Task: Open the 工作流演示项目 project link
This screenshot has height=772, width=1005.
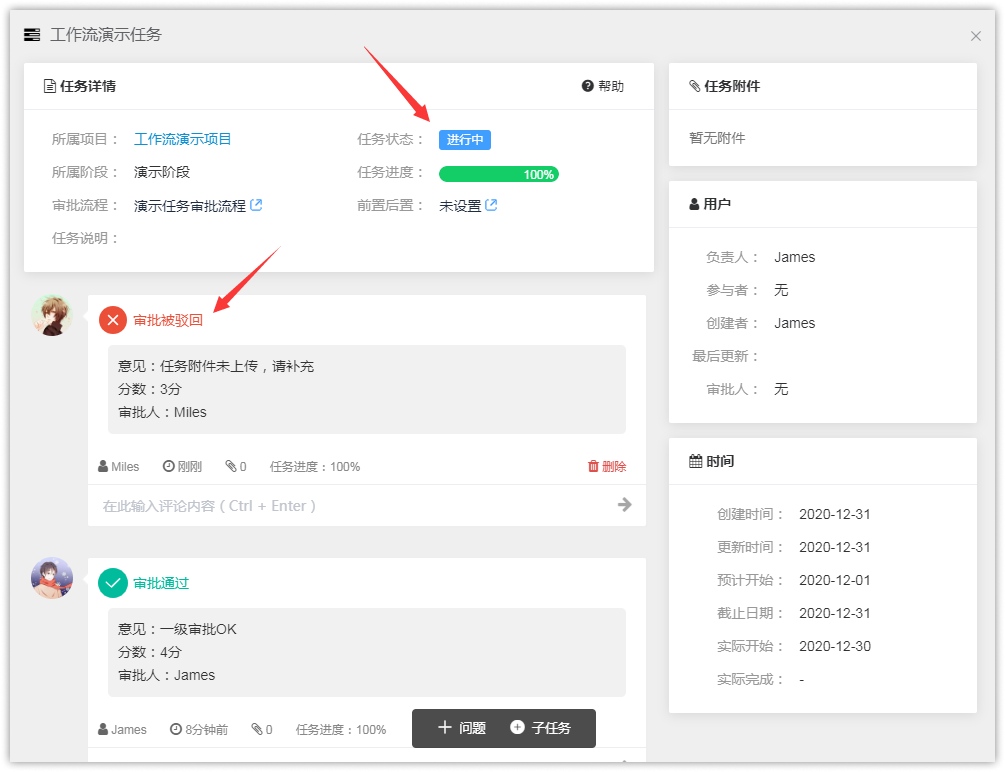Action: pos(183,139)
